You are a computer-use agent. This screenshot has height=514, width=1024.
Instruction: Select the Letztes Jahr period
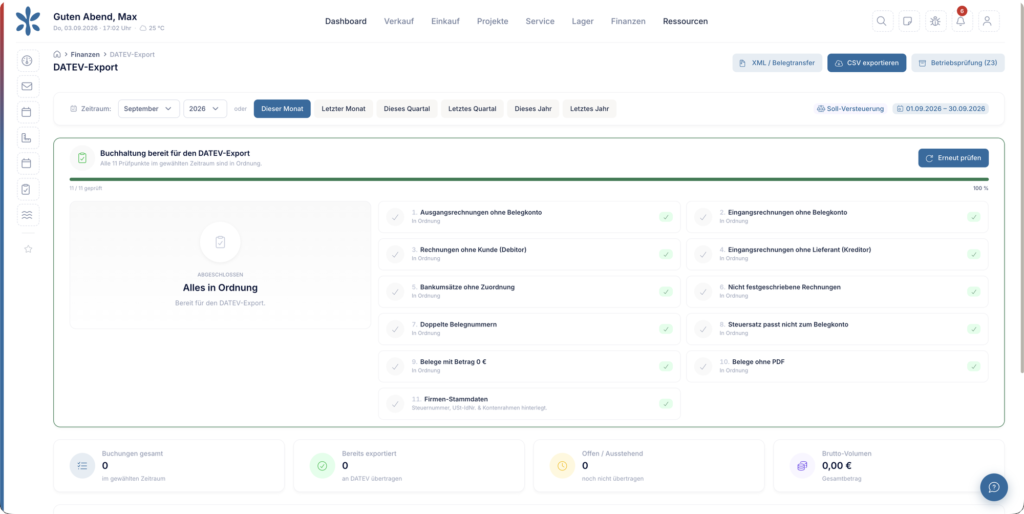coord(590,108)
